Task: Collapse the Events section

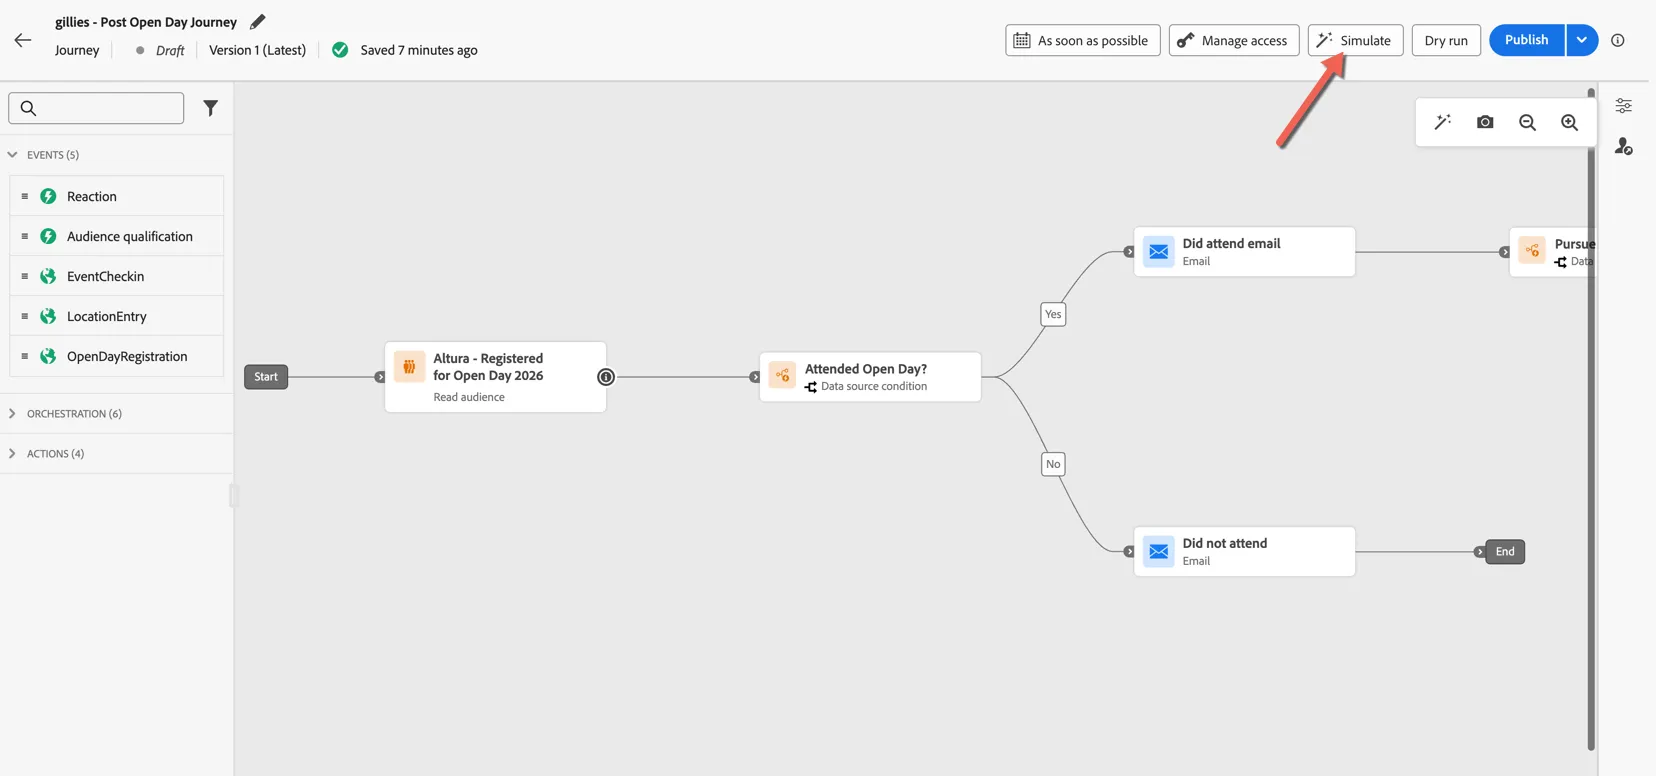Action: pos(13,155)
